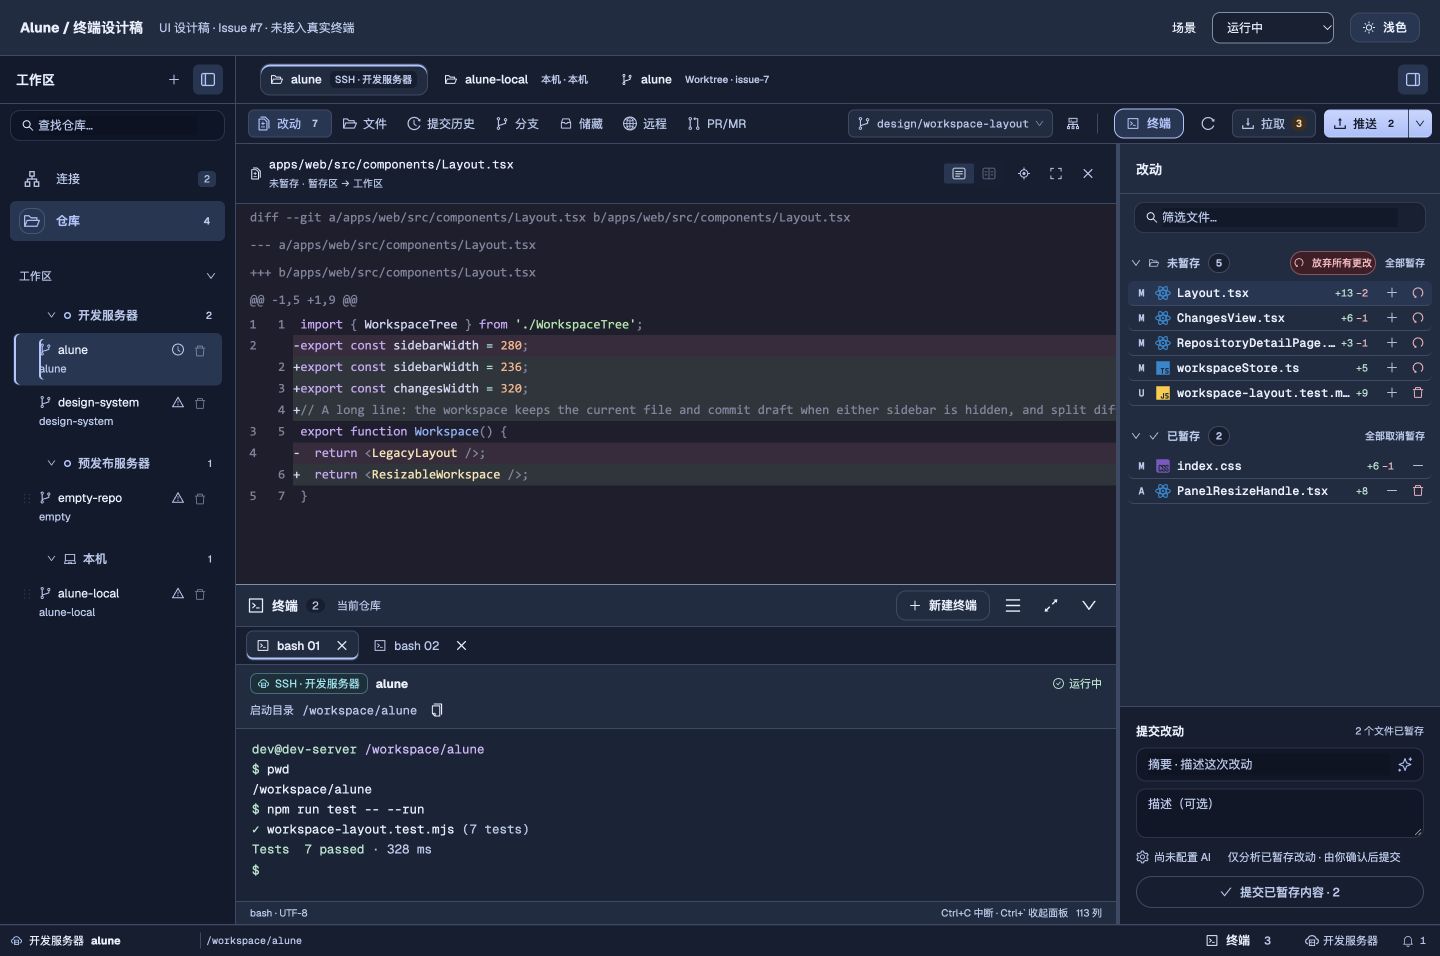
Task: Toggle the right changes panel icon
Action: 1413,80
